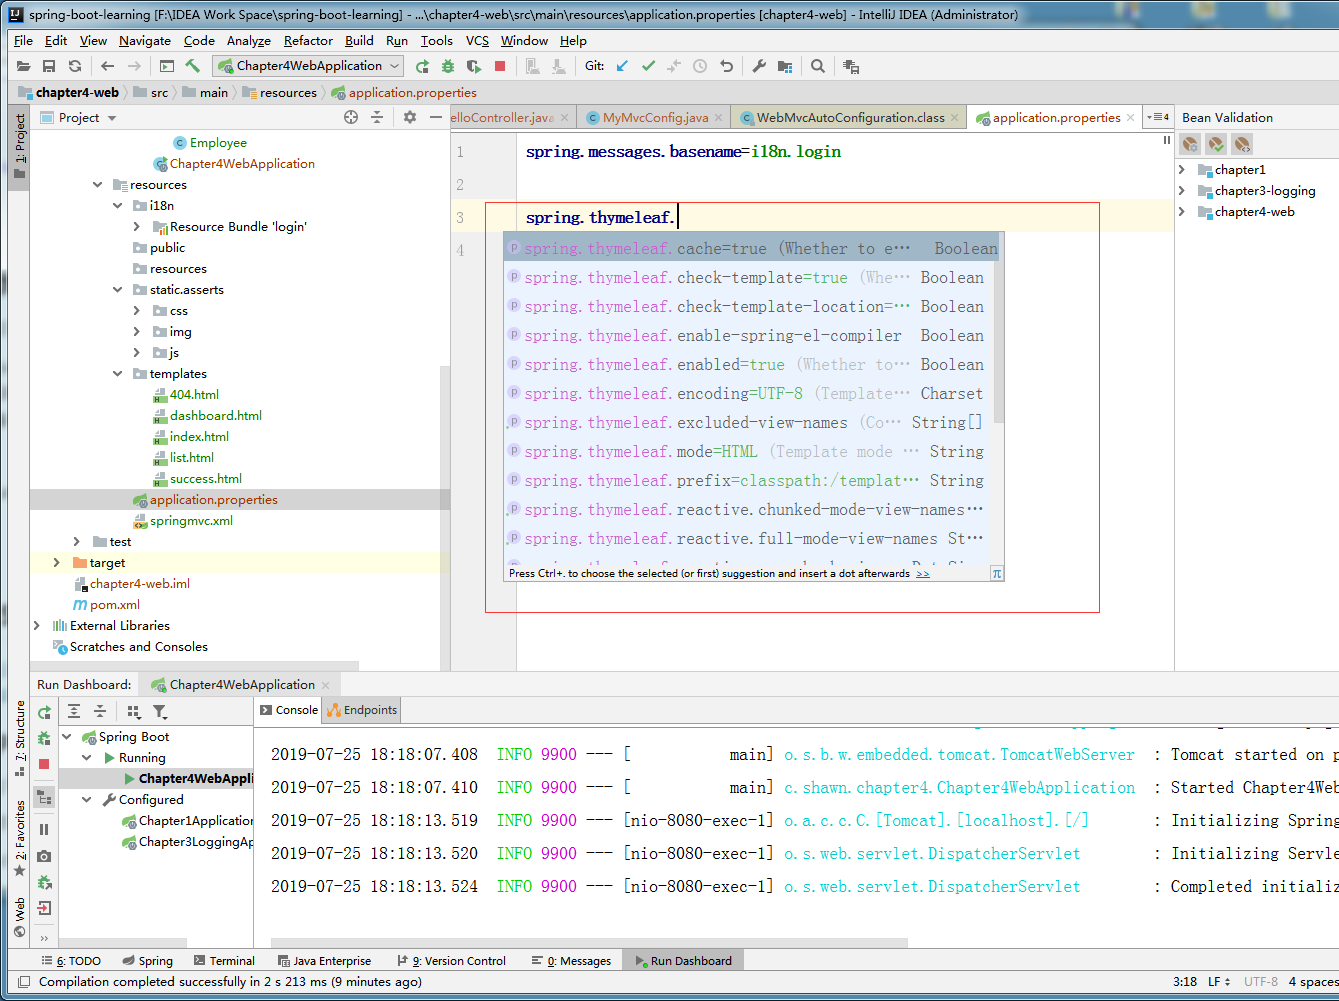Navigate back with the left arrow icon

click(108, 66)
